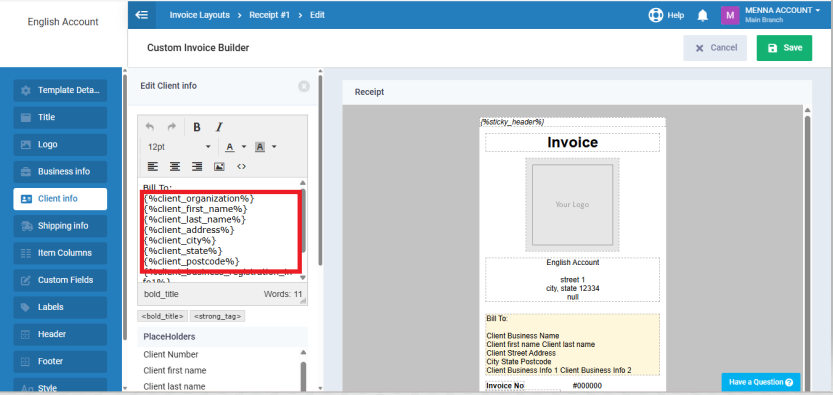
Task: Click the purple M account avatar
Action: [730, 15]
